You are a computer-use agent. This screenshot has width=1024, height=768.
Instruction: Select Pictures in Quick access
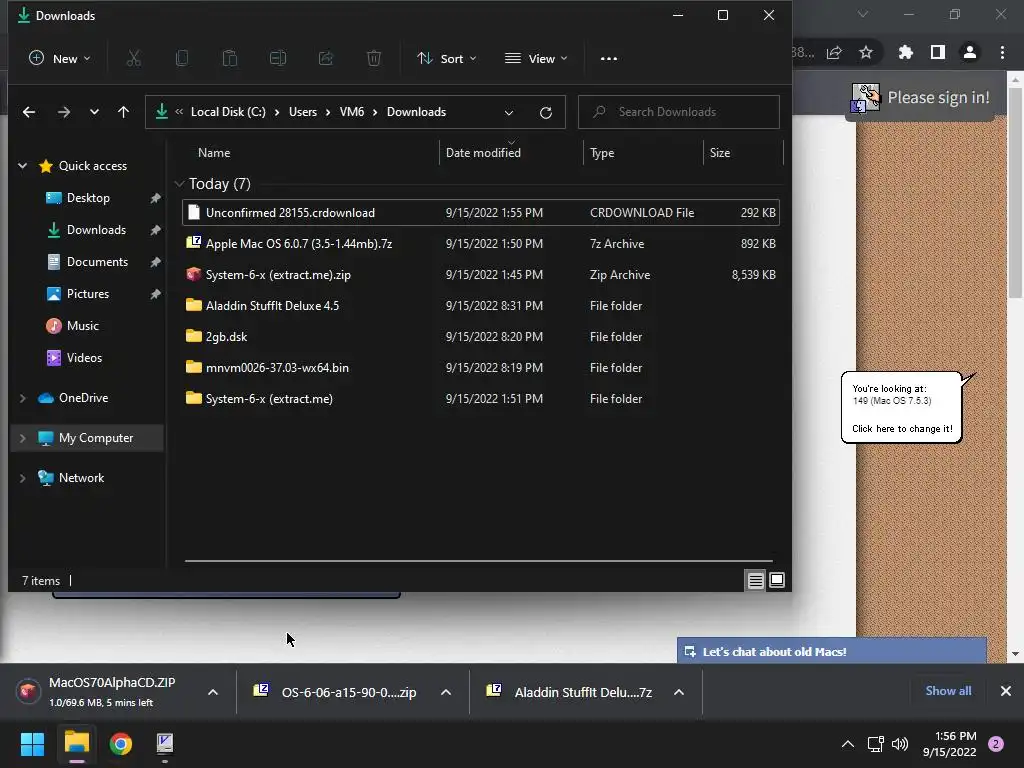(x=88, y=294)
